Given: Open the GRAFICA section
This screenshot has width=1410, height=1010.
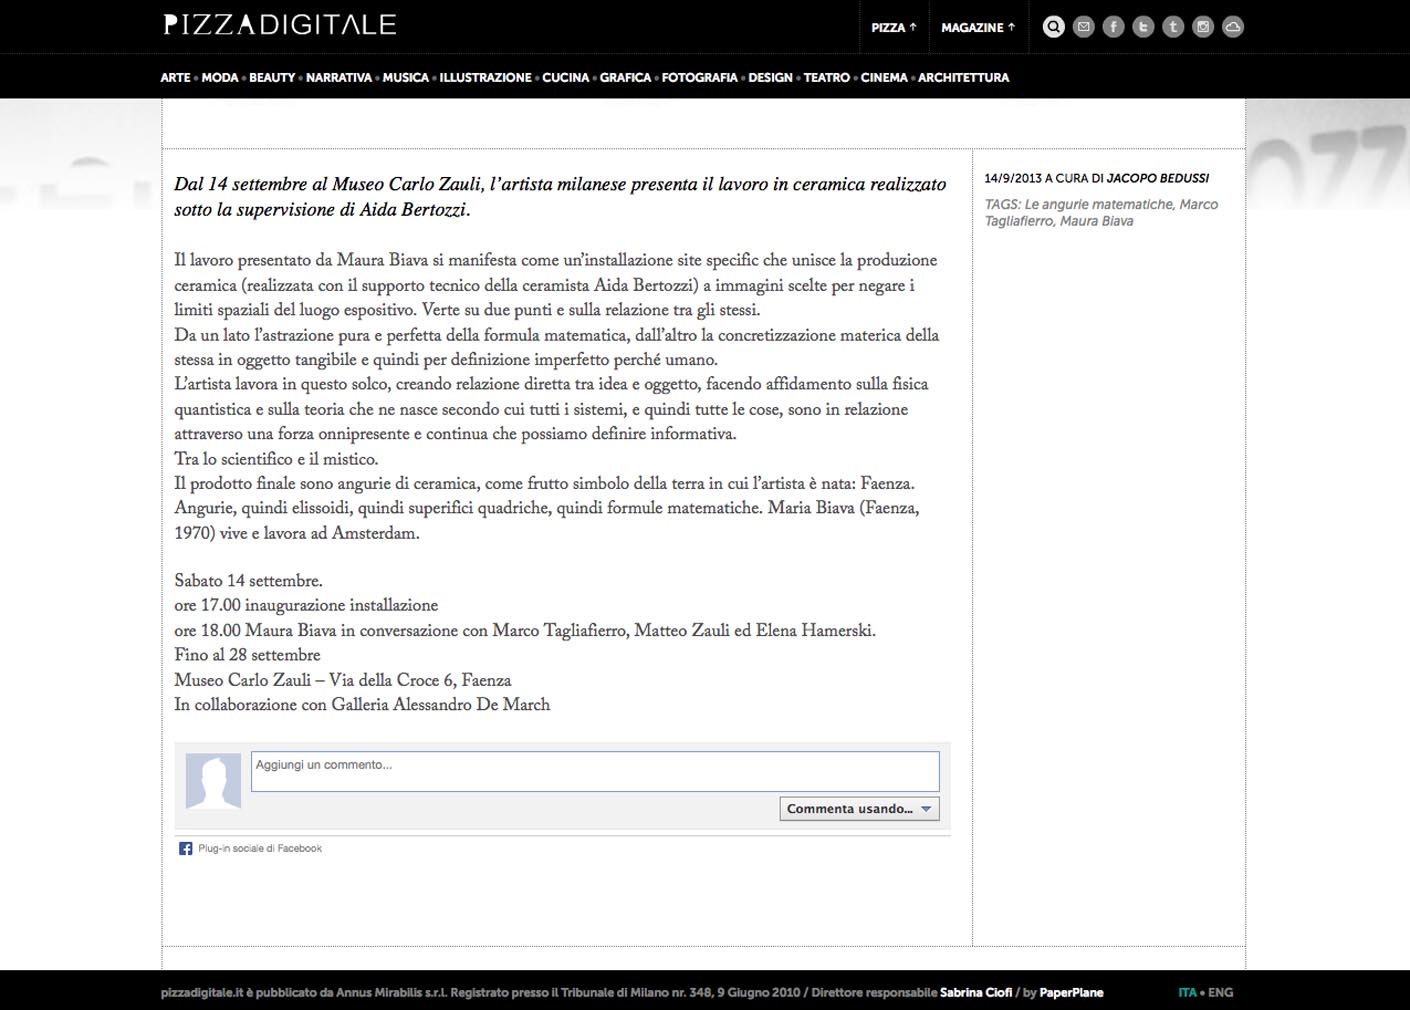Looking at the screenshot, I should 625,77.
